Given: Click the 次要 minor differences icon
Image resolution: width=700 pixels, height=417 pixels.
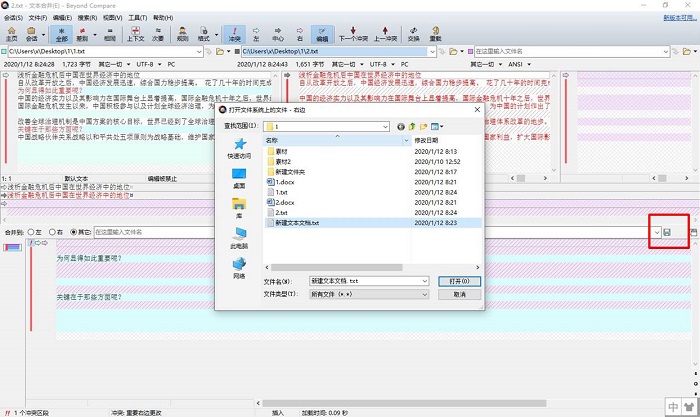Looking at the screenshot, I should [158, 34].
